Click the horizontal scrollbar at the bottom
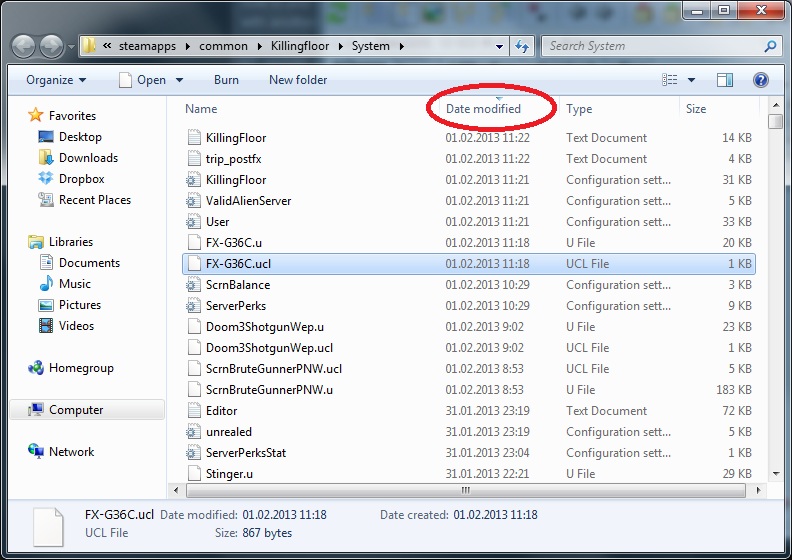792x560 pixels. [x=465, y=491]
